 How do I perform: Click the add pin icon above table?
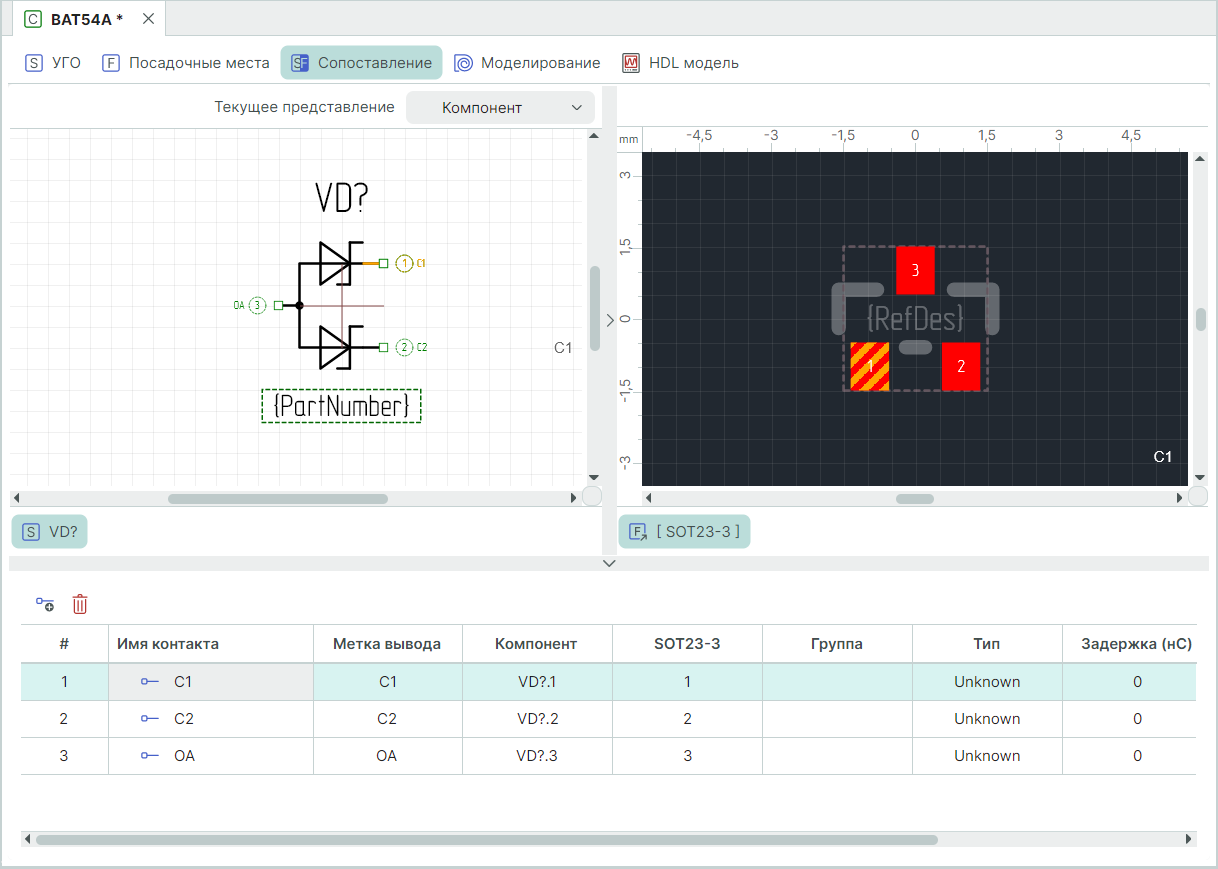tap(45, 604)
